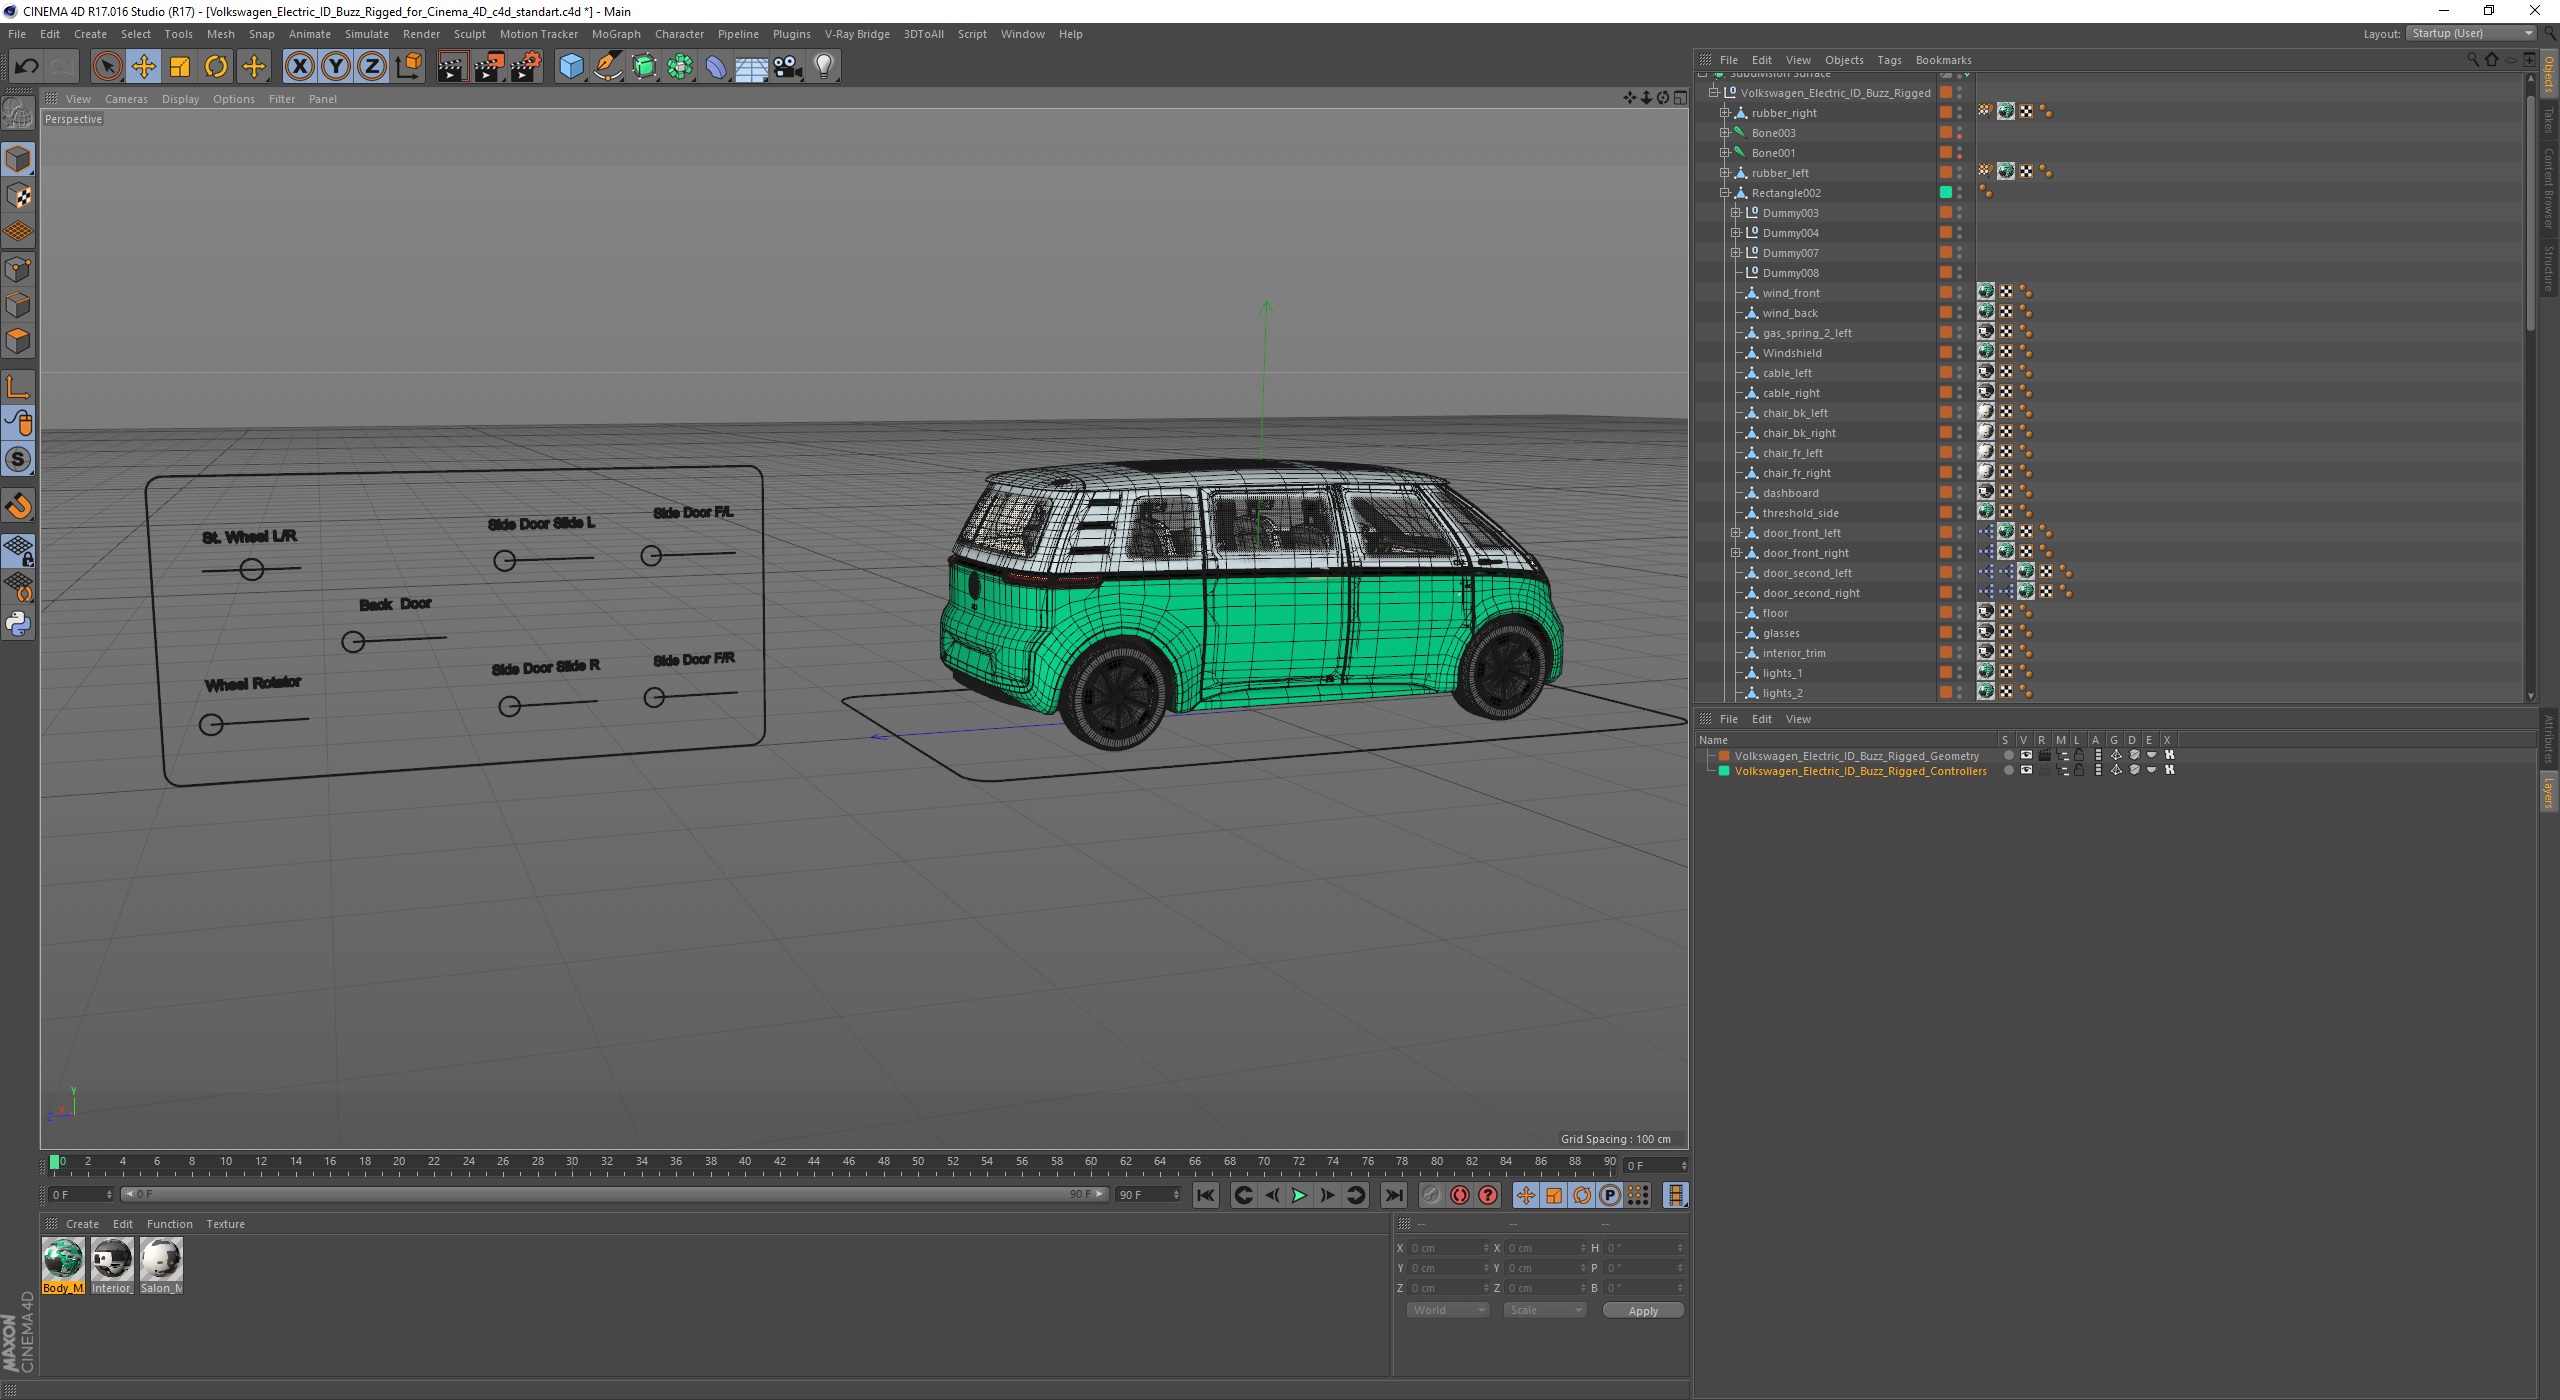Select the Live Selection tool
Viewport: 2560px width, 1400px height.
(107, 66)
